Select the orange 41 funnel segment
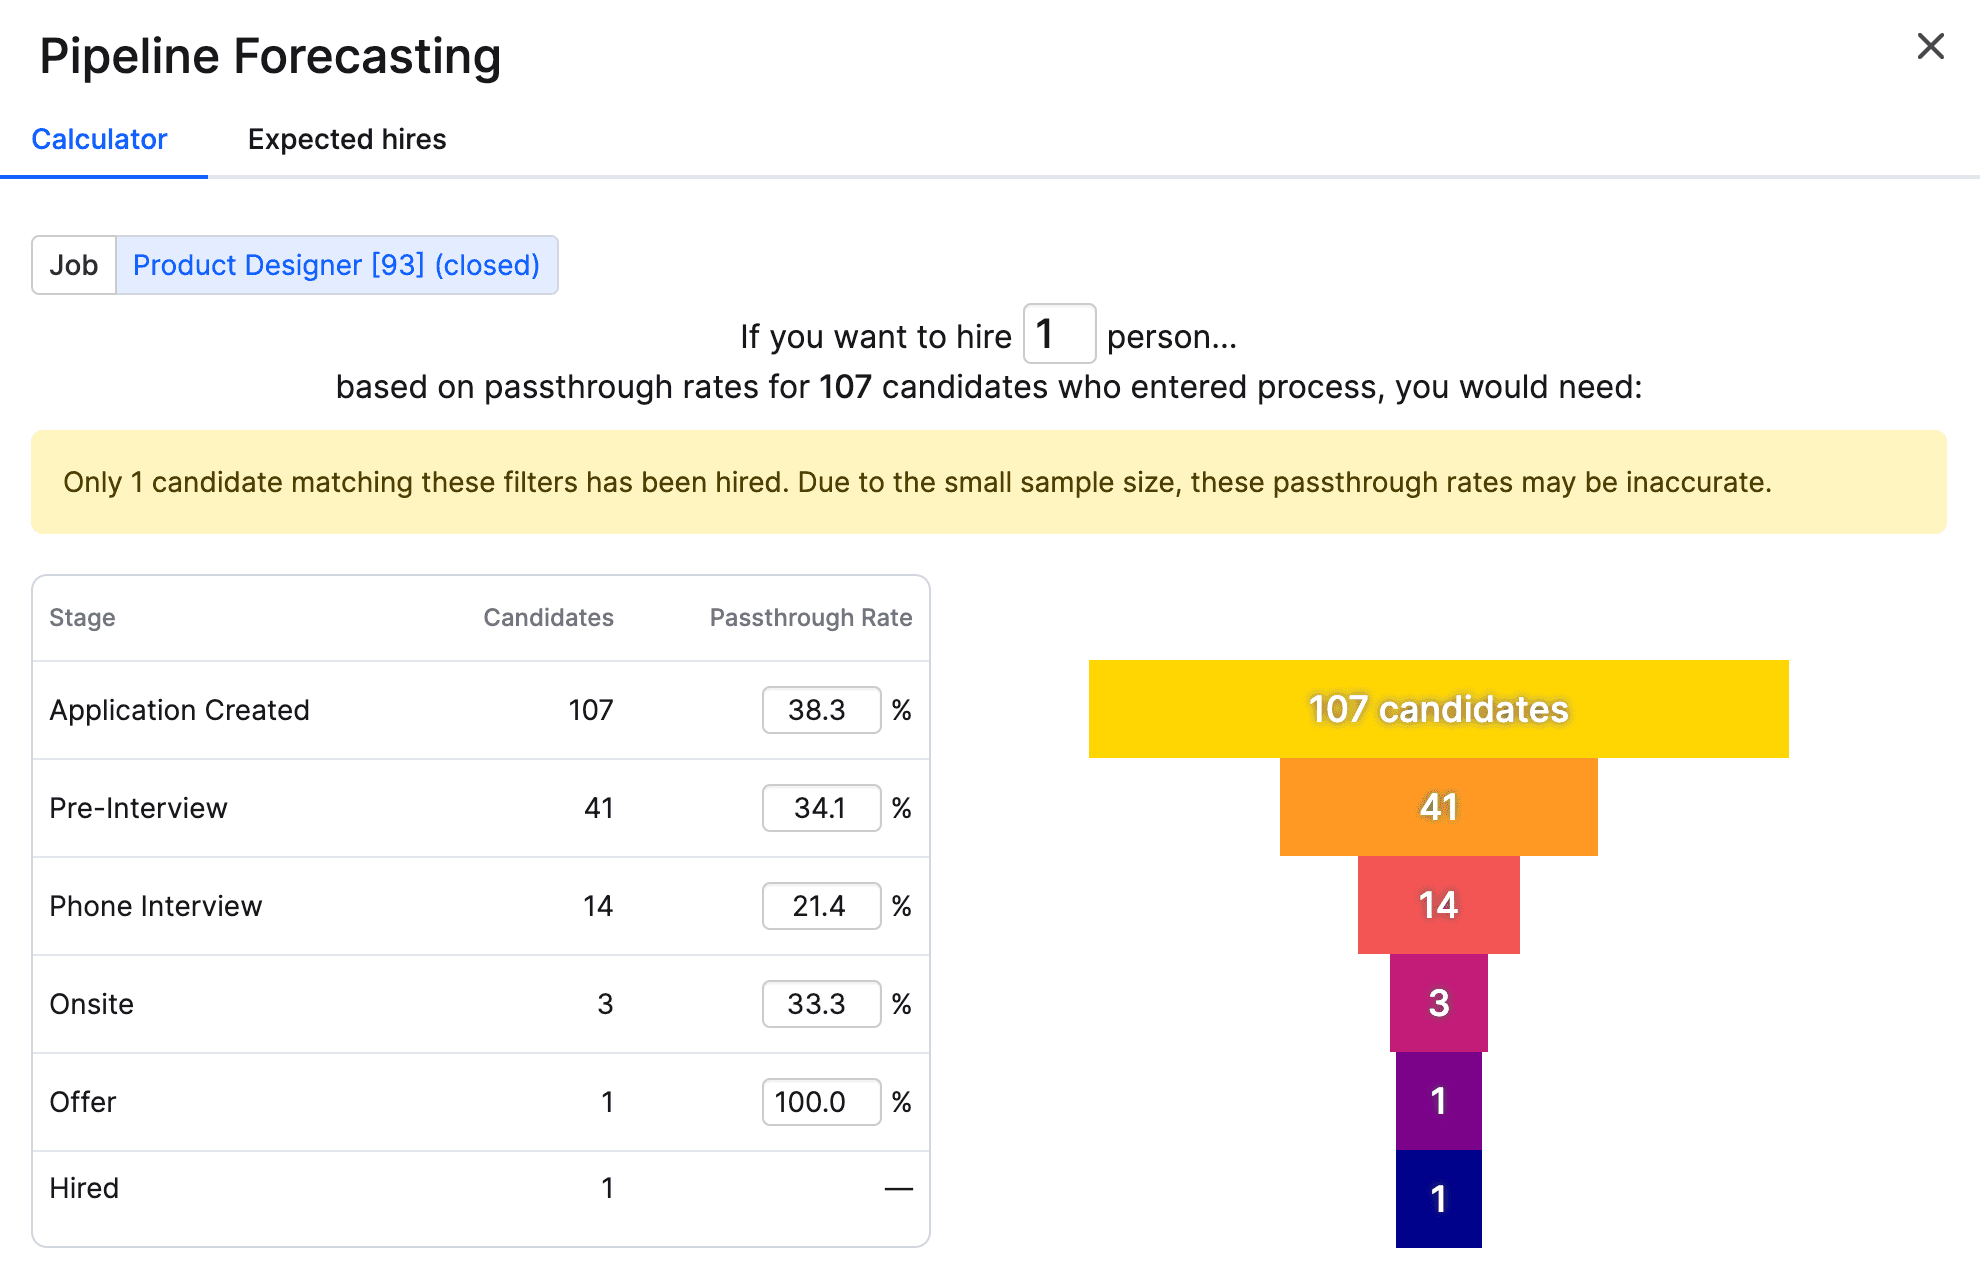This screenshot has height=1280, width=1980. tap(1438, 807)
